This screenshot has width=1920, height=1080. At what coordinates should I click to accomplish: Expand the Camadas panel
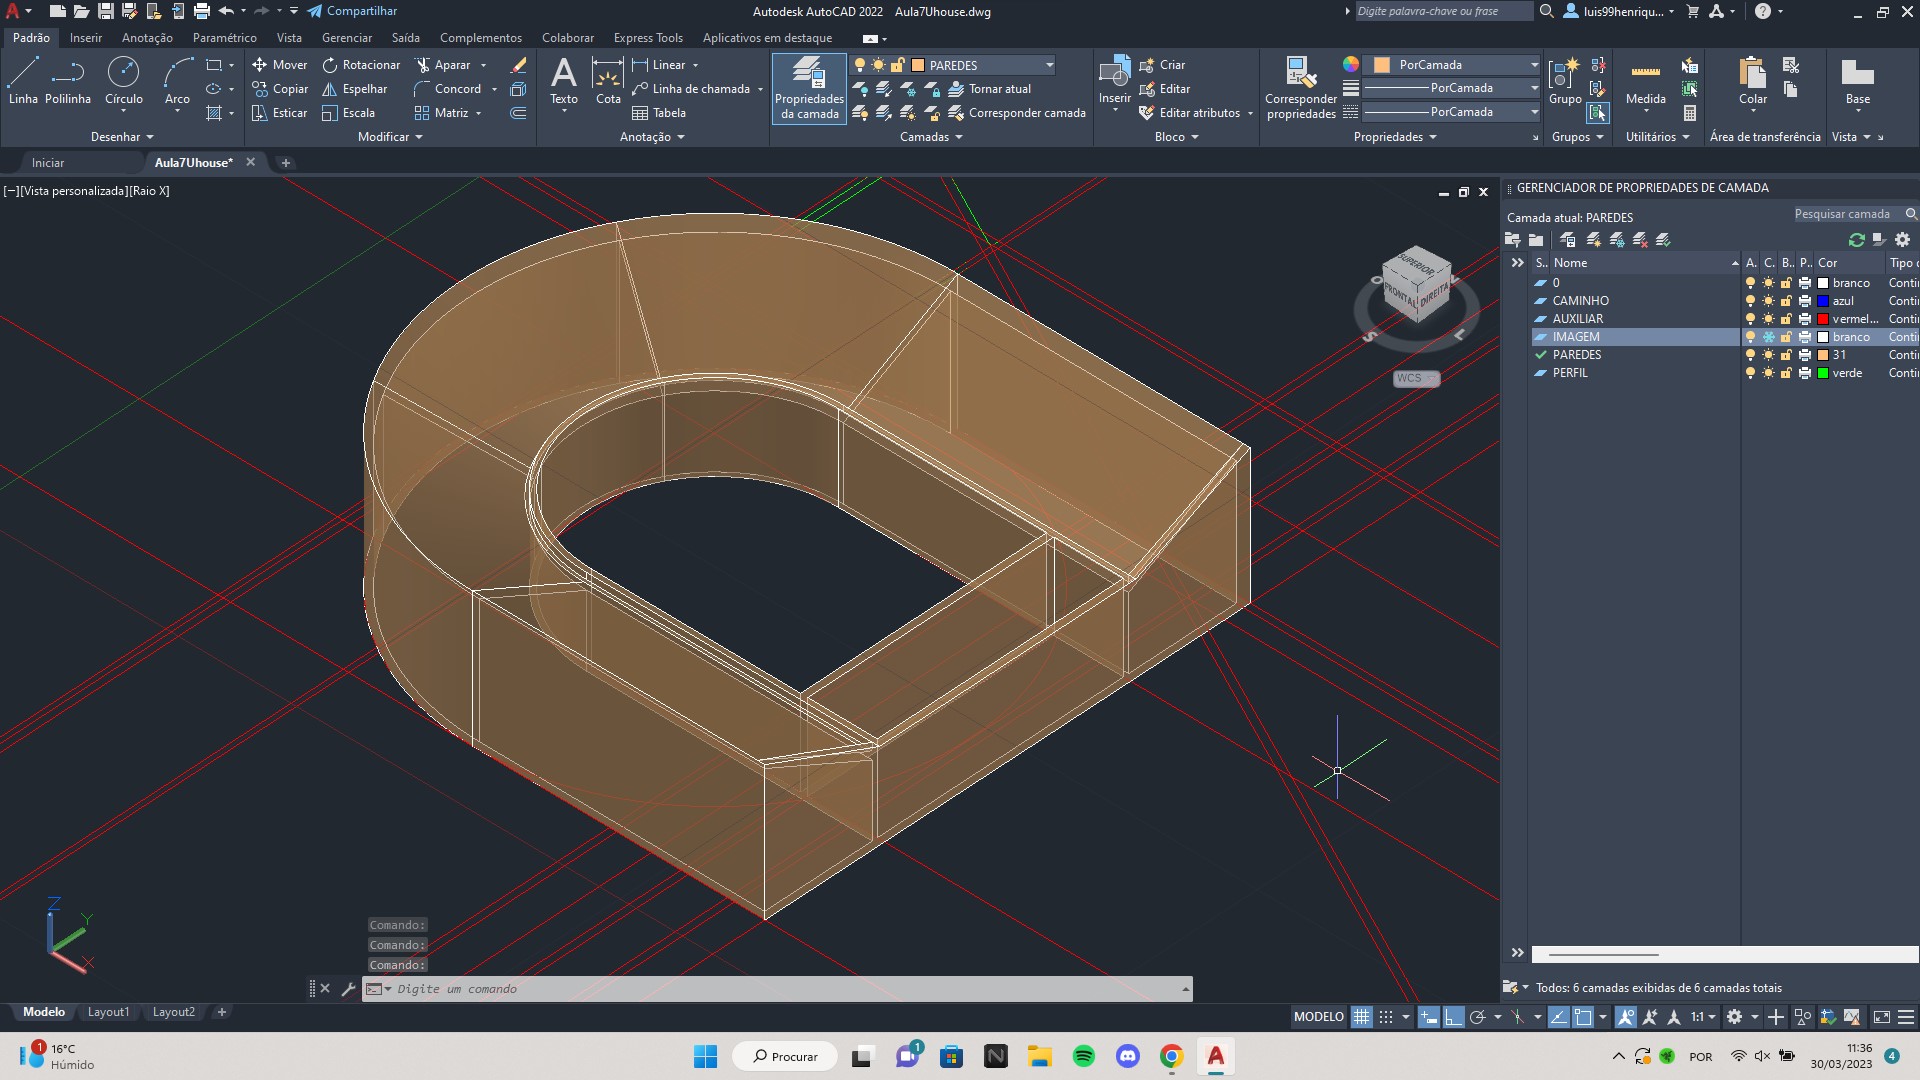931,137
